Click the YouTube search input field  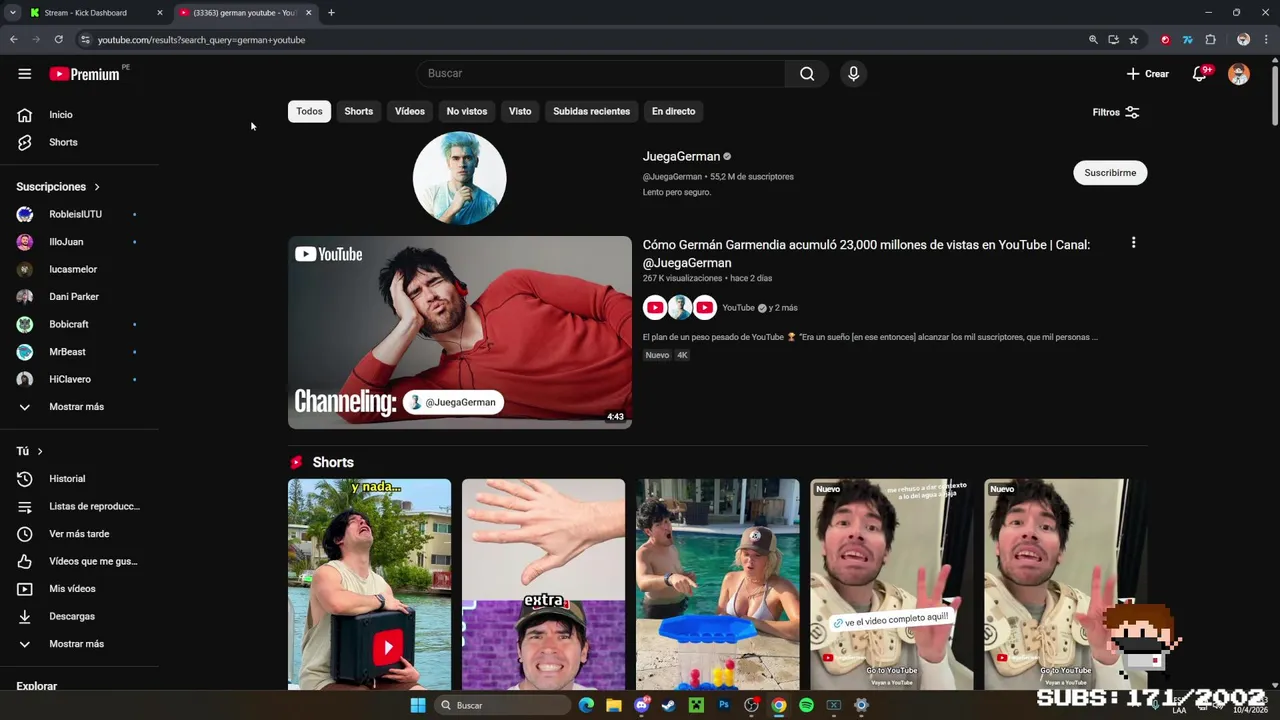point(600,74)
